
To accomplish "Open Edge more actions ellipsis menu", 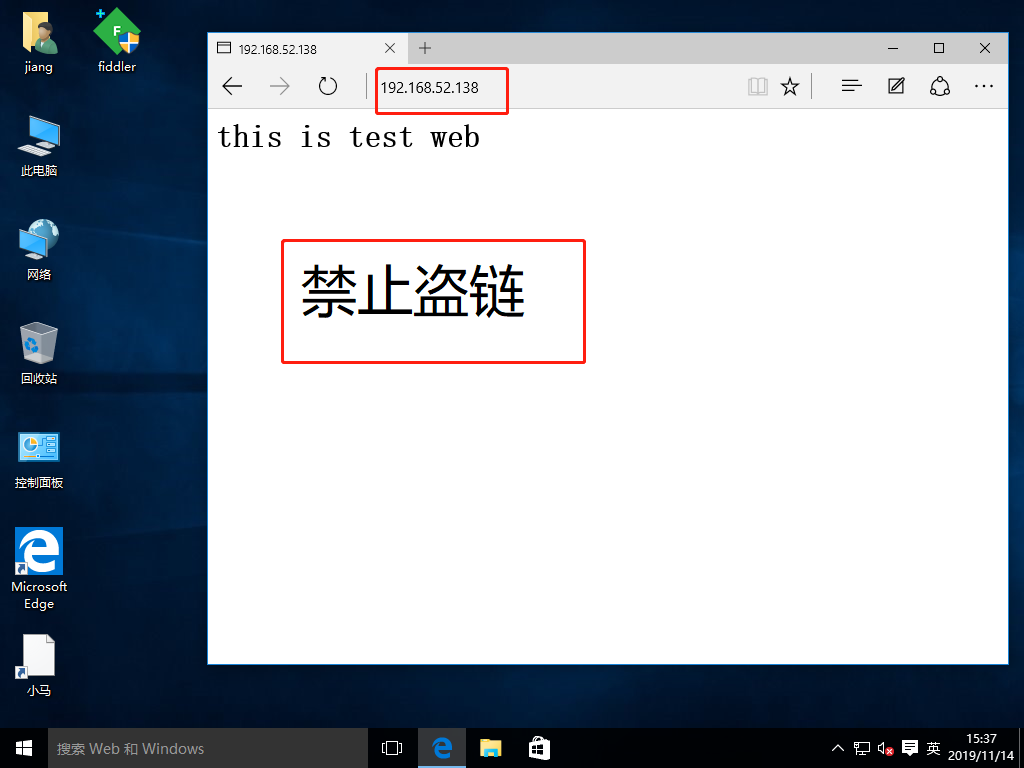I will [984, 86].
